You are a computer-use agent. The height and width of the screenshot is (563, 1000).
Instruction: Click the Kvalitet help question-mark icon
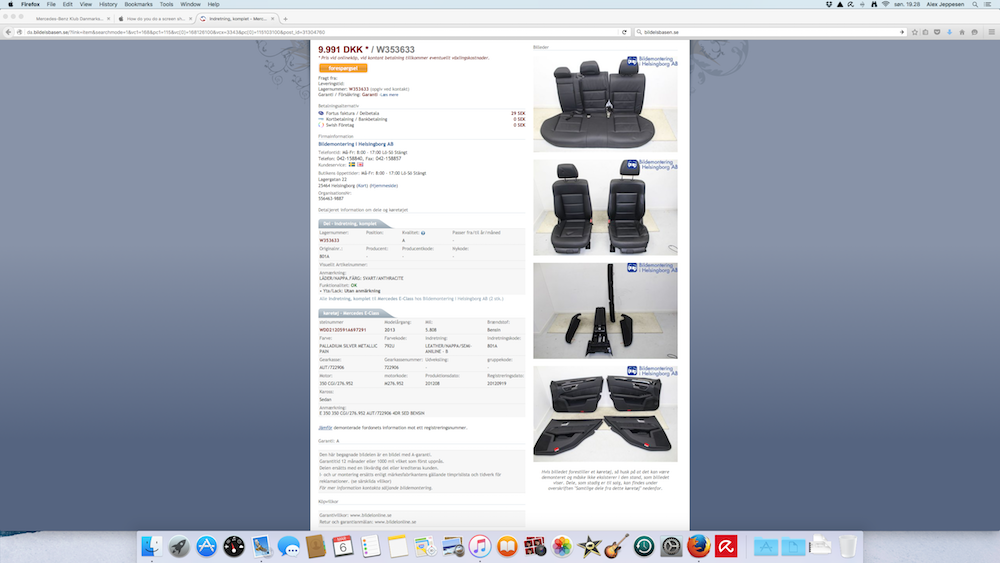(x=423, y=233)
